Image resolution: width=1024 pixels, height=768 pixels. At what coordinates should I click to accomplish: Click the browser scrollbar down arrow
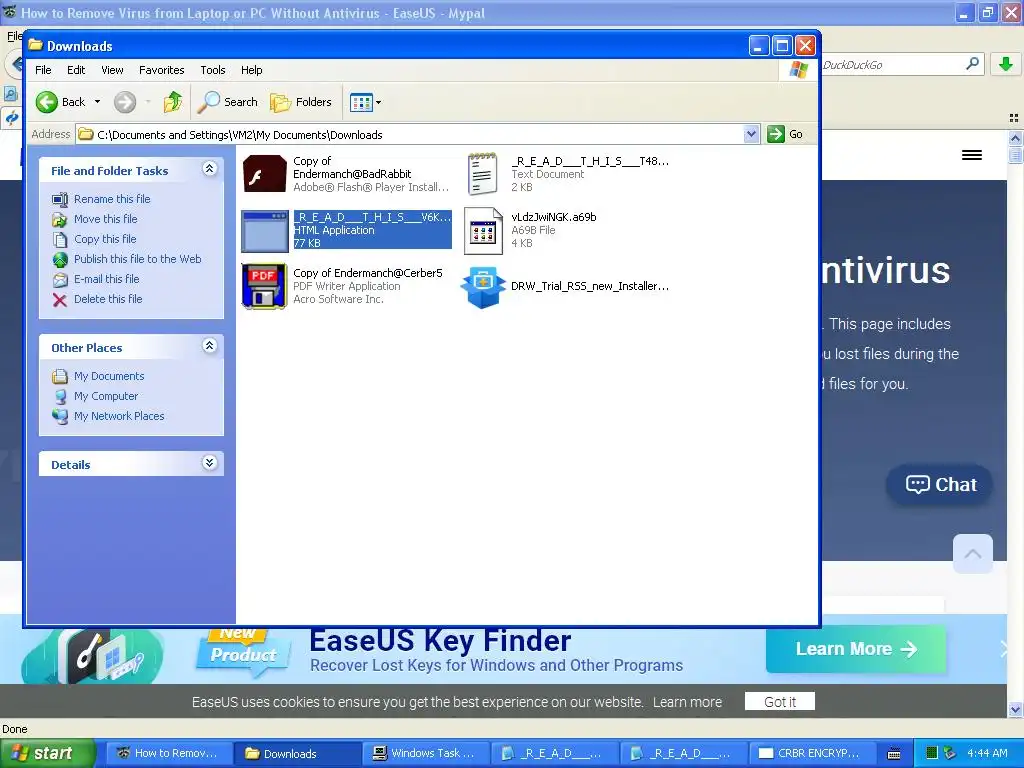(1016, 710)
